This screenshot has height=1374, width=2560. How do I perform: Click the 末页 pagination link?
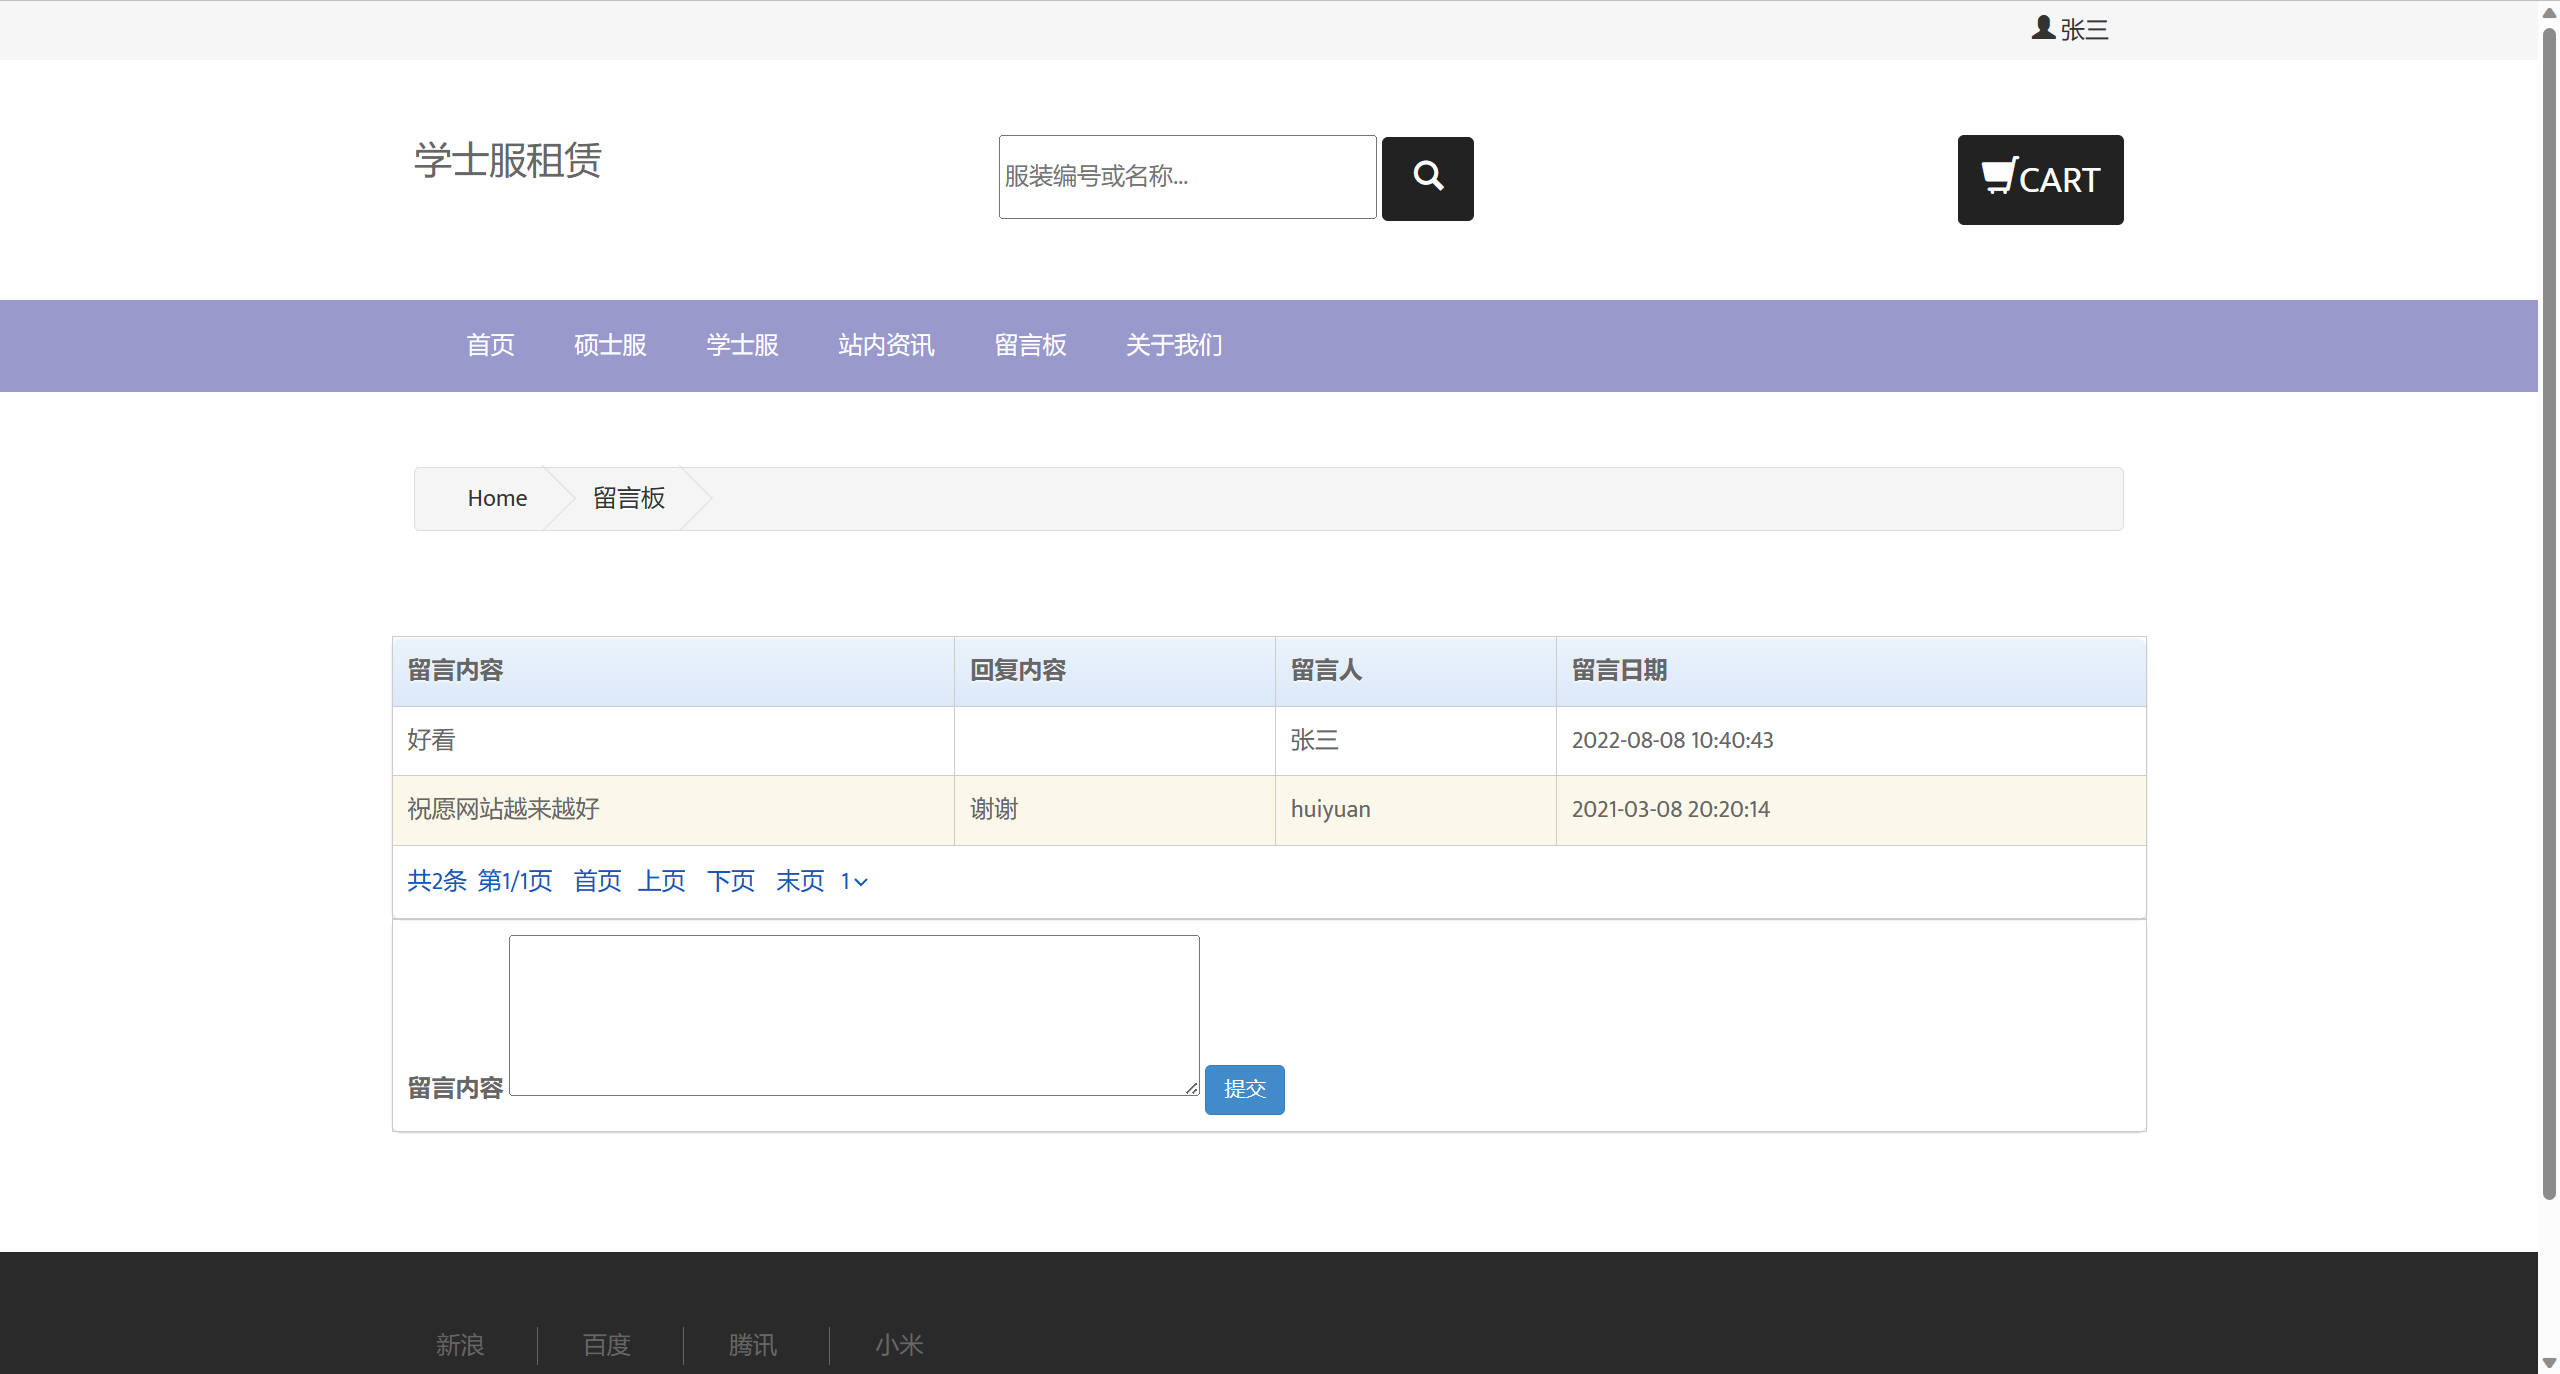pos(800,881)
